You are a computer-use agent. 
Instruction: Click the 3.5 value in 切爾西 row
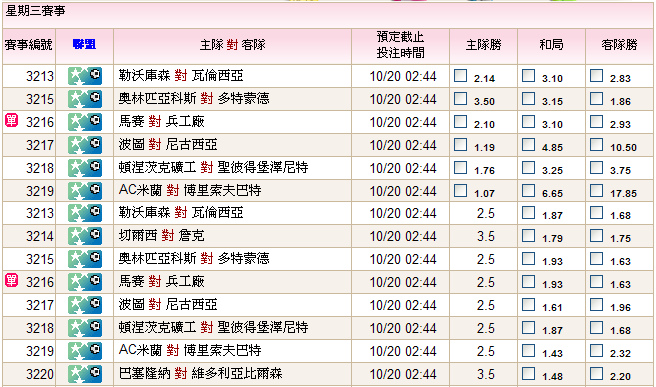point(486,236)
